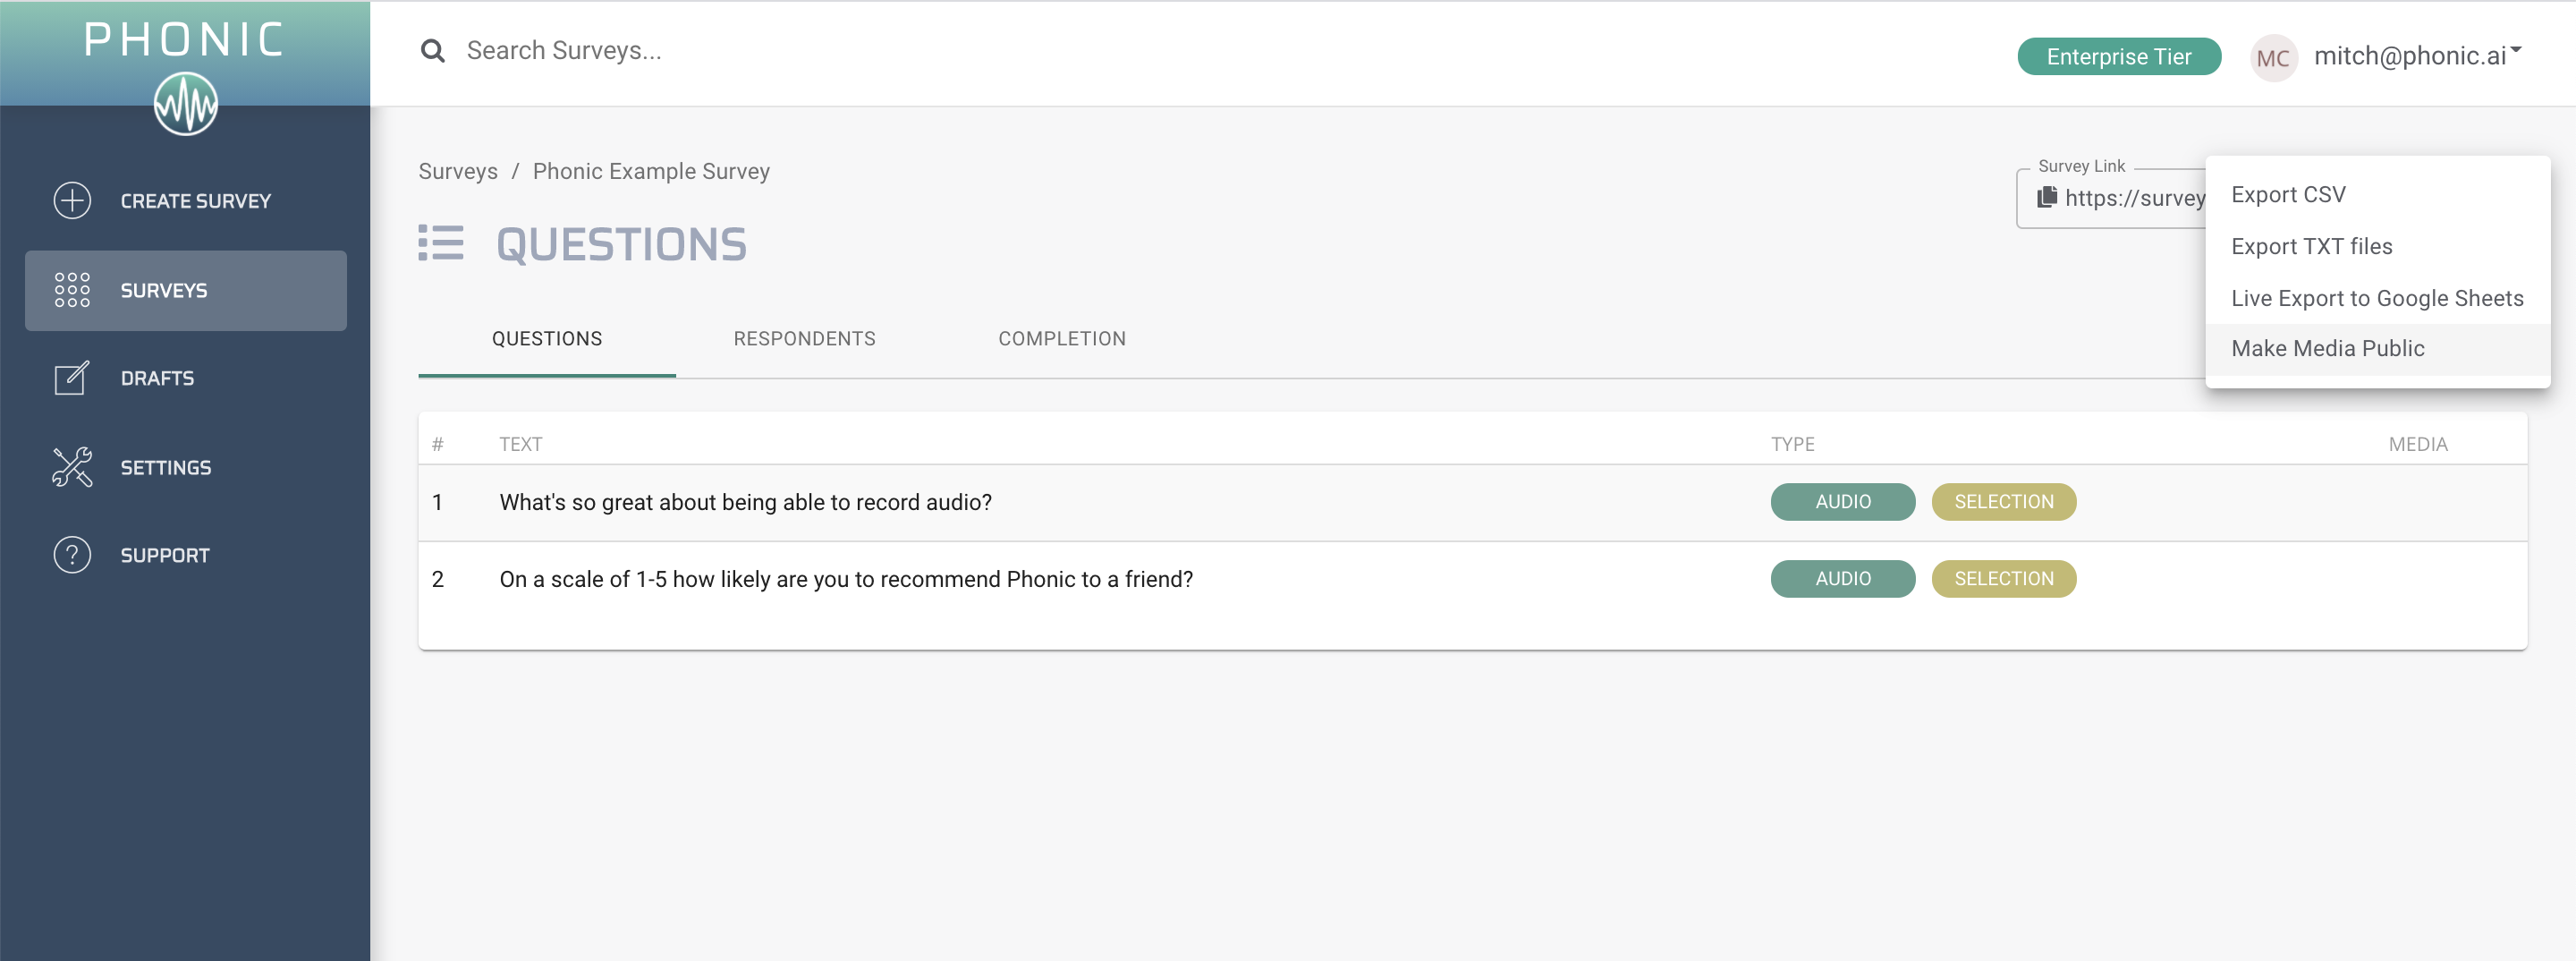Open the Create Survey page via plus icon

pyautogui.click(x=71, y=200)
